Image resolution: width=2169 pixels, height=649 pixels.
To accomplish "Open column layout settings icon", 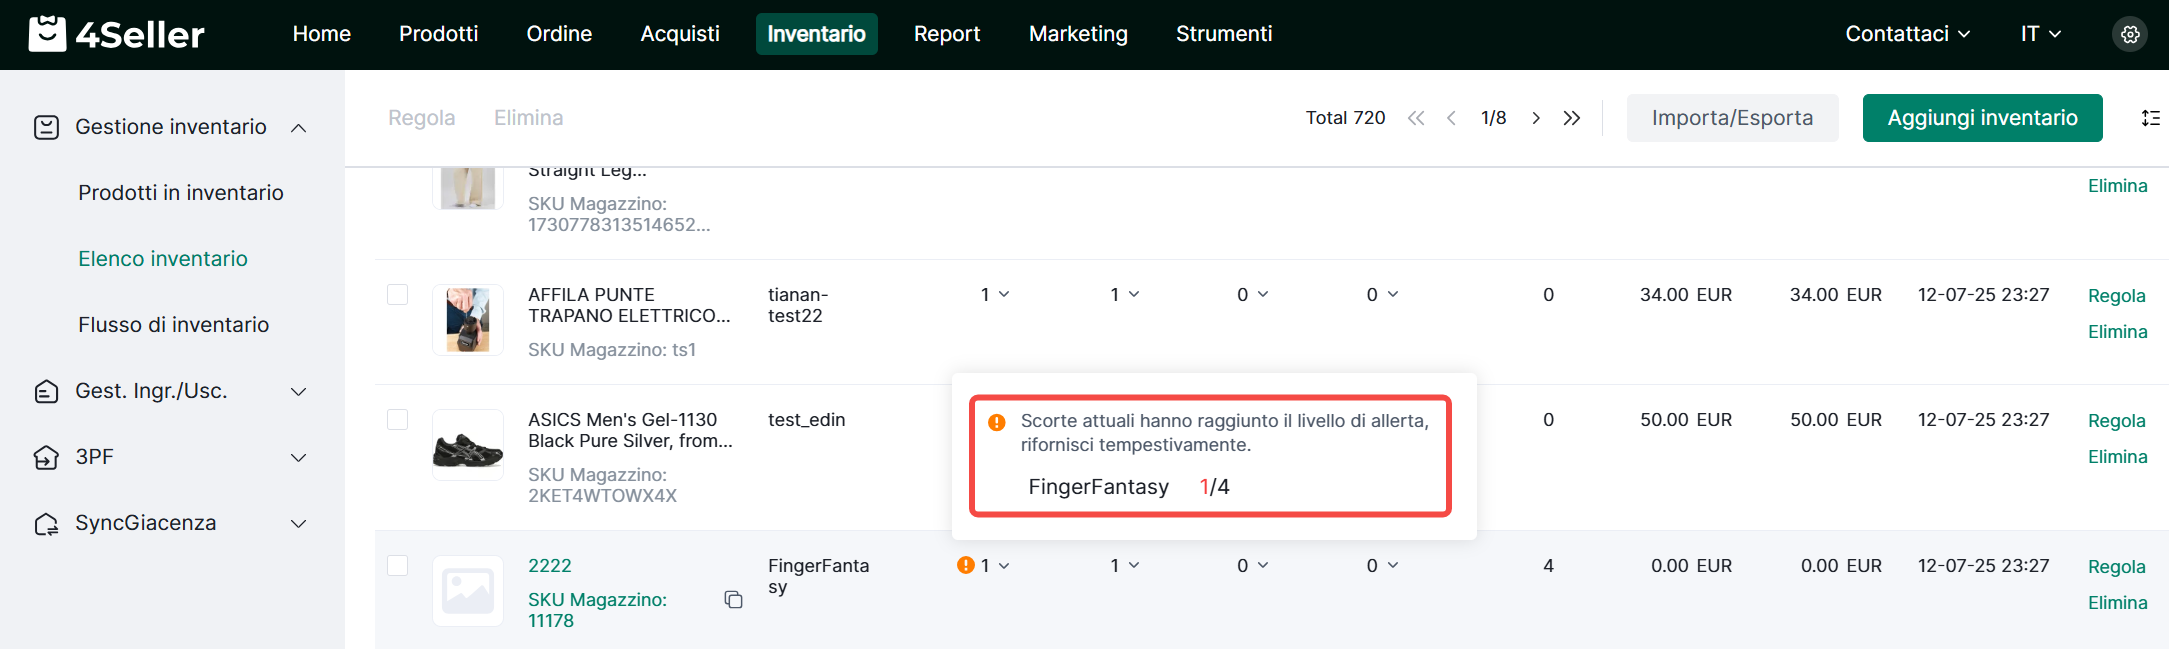I will (x=2150, y=118).
